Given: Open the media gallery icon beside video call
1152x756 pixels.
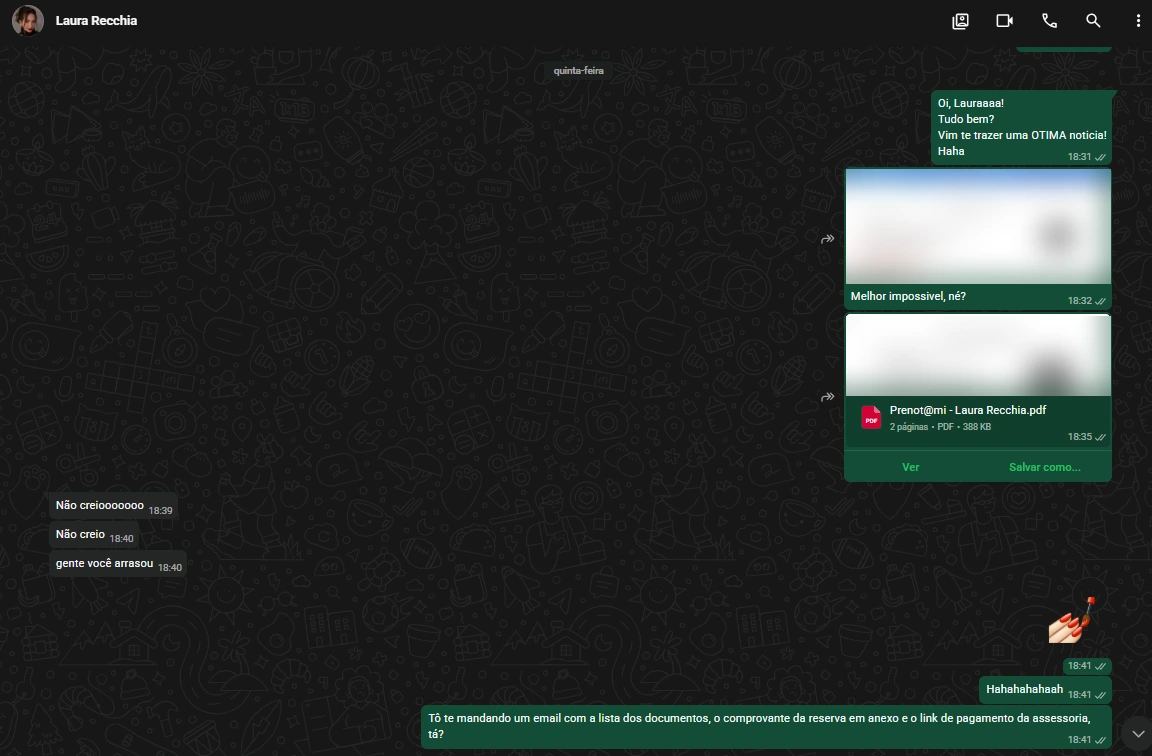Looking at the screenshot, I should (960, 21).
